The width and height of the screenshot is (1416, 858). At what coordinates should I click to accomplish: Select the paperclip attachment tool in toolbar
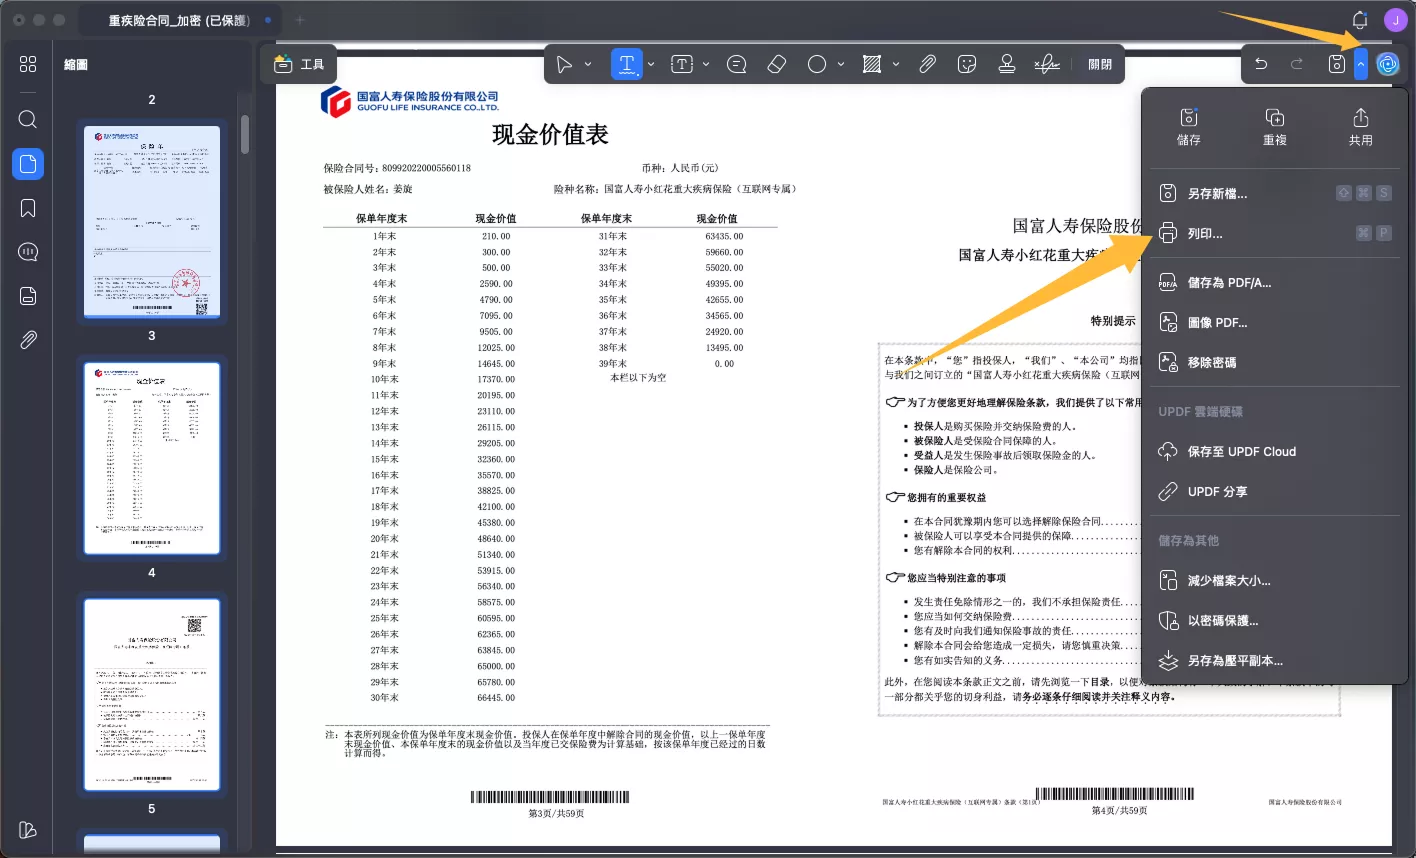[927, 64]
